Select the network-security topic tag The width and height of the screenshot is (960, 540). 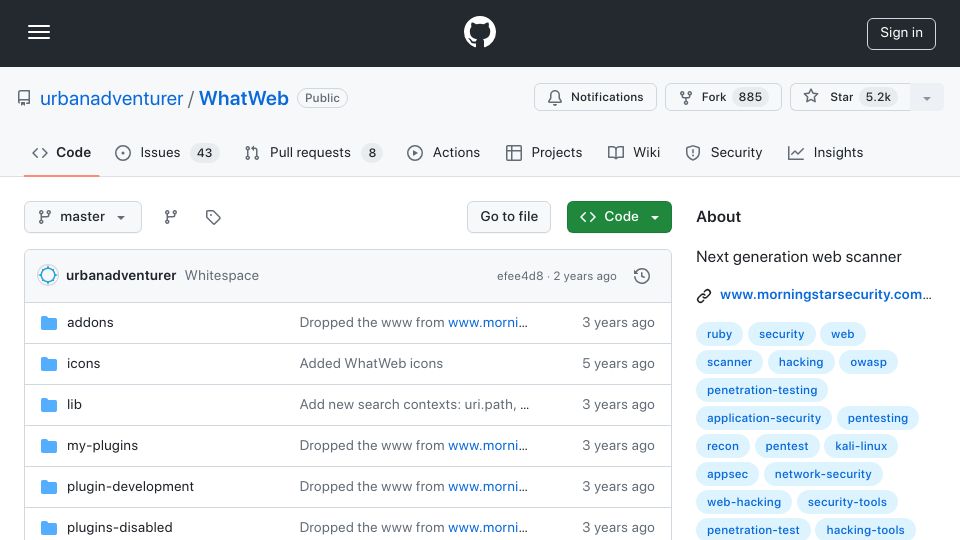click(x=823, y=474)
